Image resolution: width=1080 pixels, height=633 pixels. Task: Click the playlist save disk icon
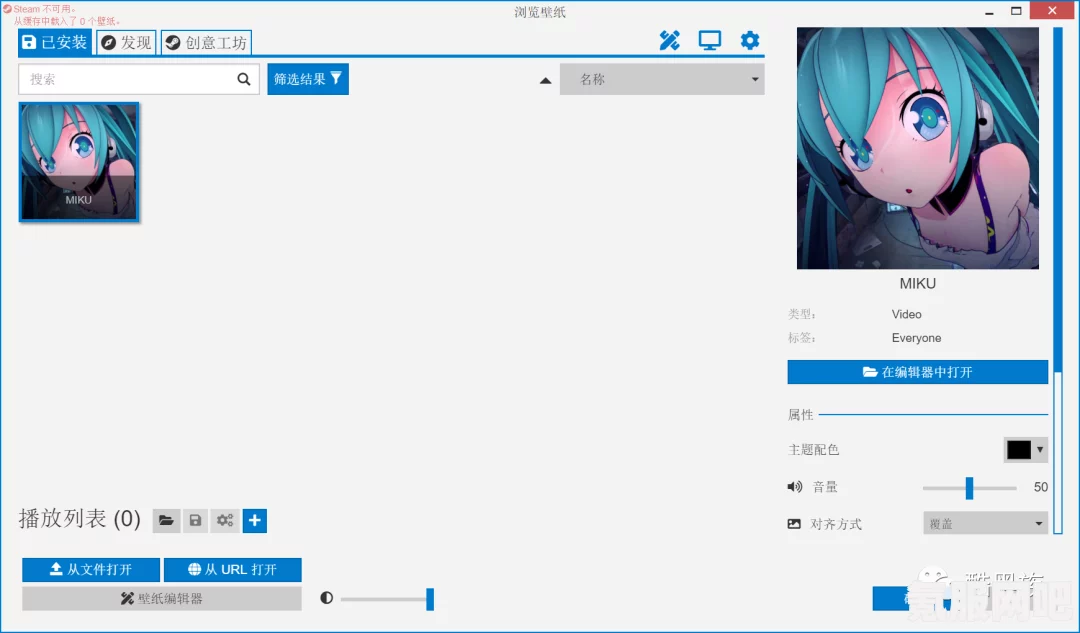[x=195, y=520]
